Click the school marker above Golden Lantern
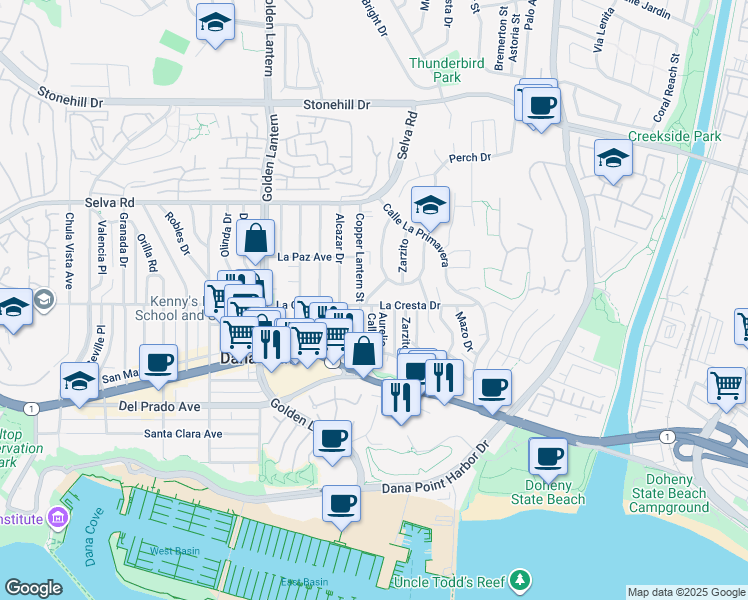 pos(215,23)
